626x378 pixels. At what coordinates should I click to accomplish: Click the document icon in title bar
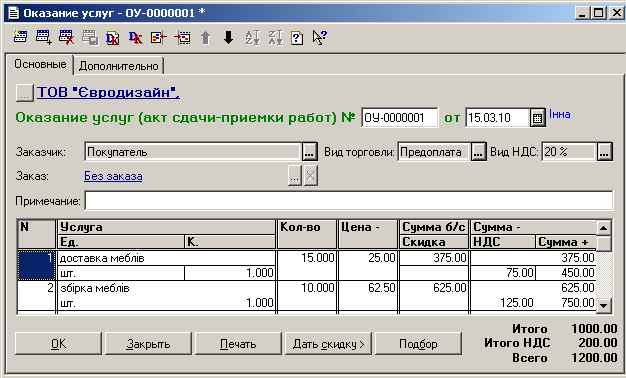click(14, 13)
